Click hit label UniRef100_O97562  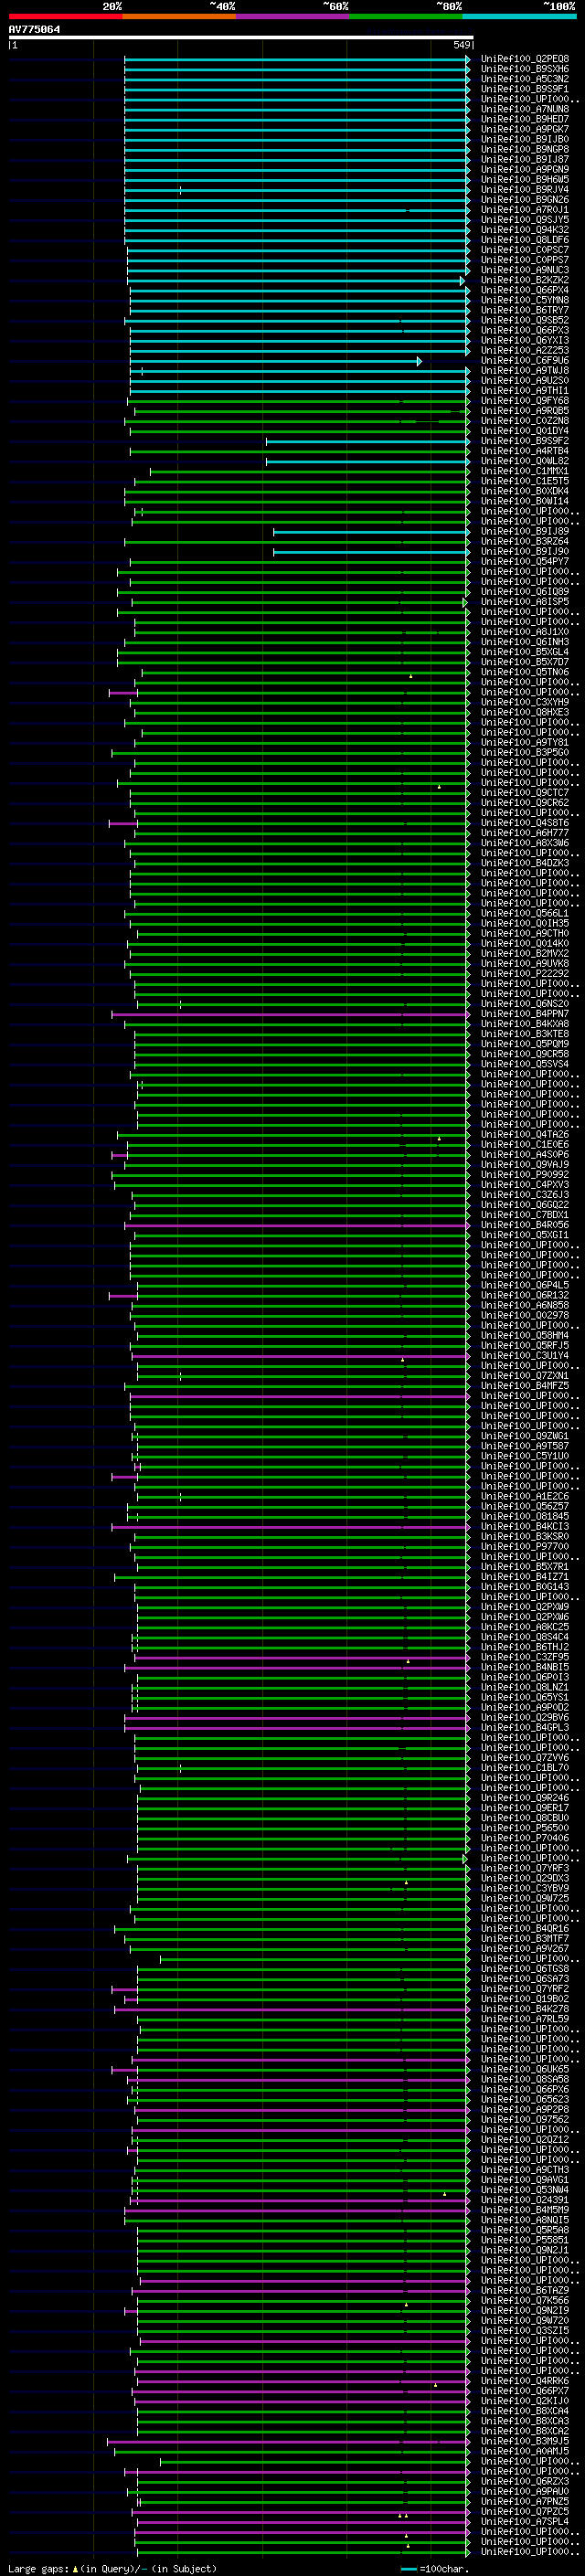click(525, 2120)
